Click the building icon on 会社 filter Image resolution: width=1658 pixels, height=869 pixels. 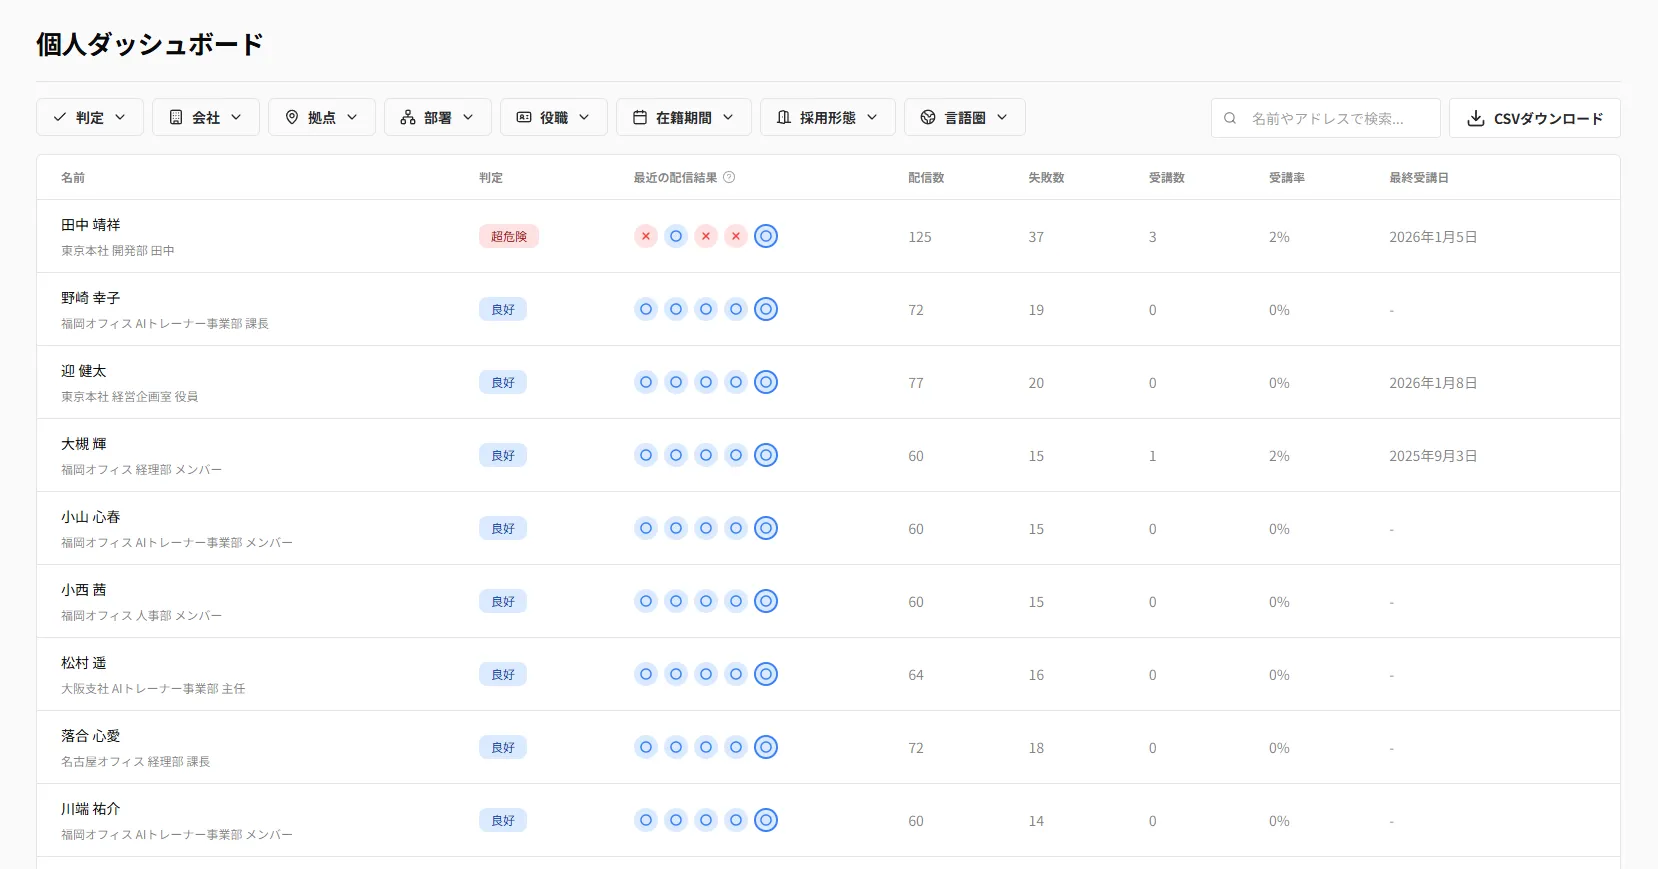[176, 117]
